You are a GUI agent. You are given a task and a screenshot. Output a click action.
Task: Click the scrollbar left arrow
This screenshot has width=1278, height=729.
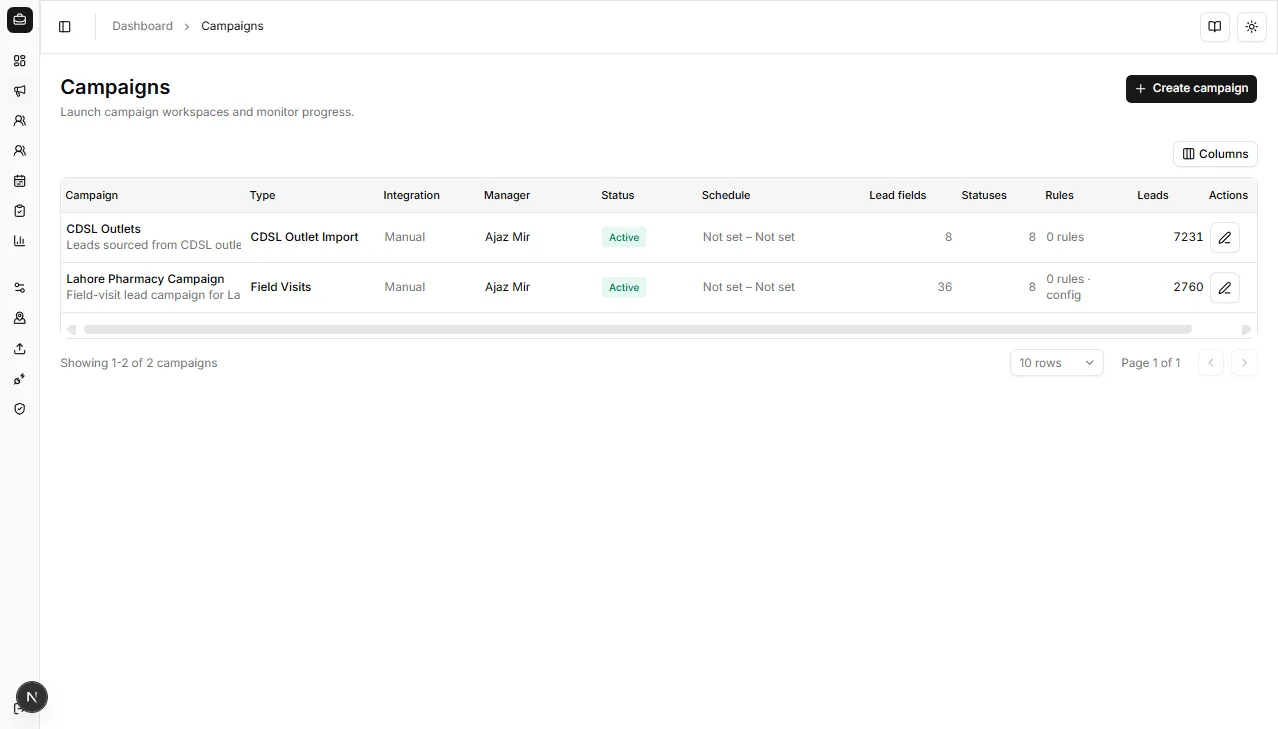[x=71, y=329]
